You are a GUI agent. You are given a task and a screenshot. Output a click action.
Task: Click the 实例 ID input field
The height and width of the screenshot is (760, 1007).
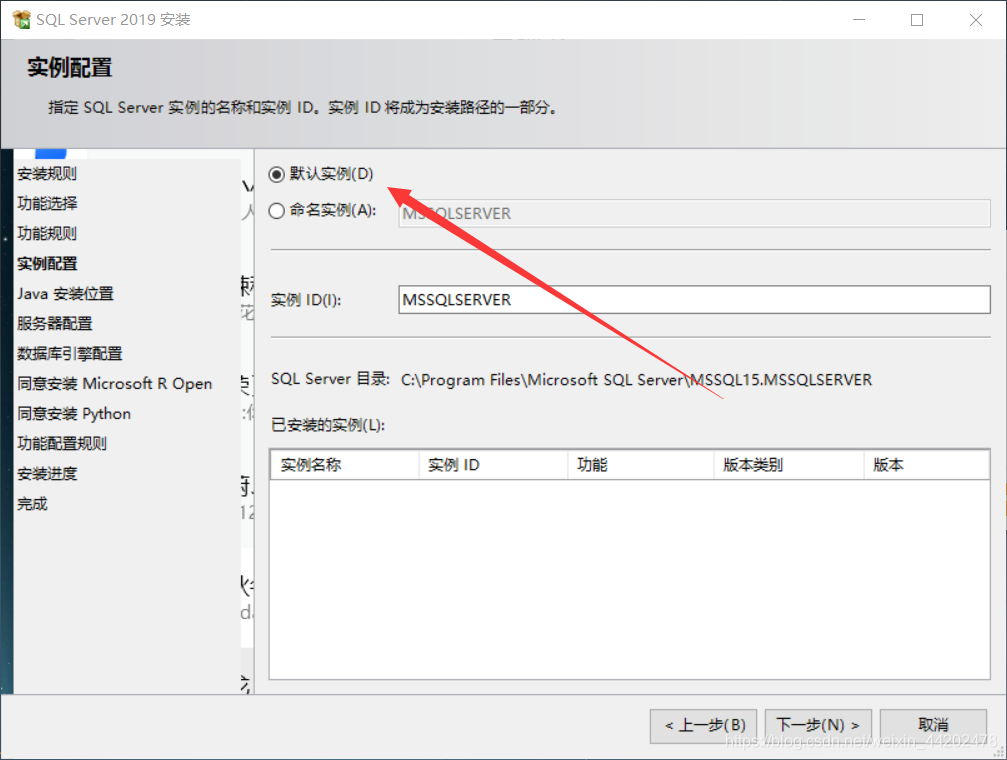pyautogui.click(x=694, y=300)
